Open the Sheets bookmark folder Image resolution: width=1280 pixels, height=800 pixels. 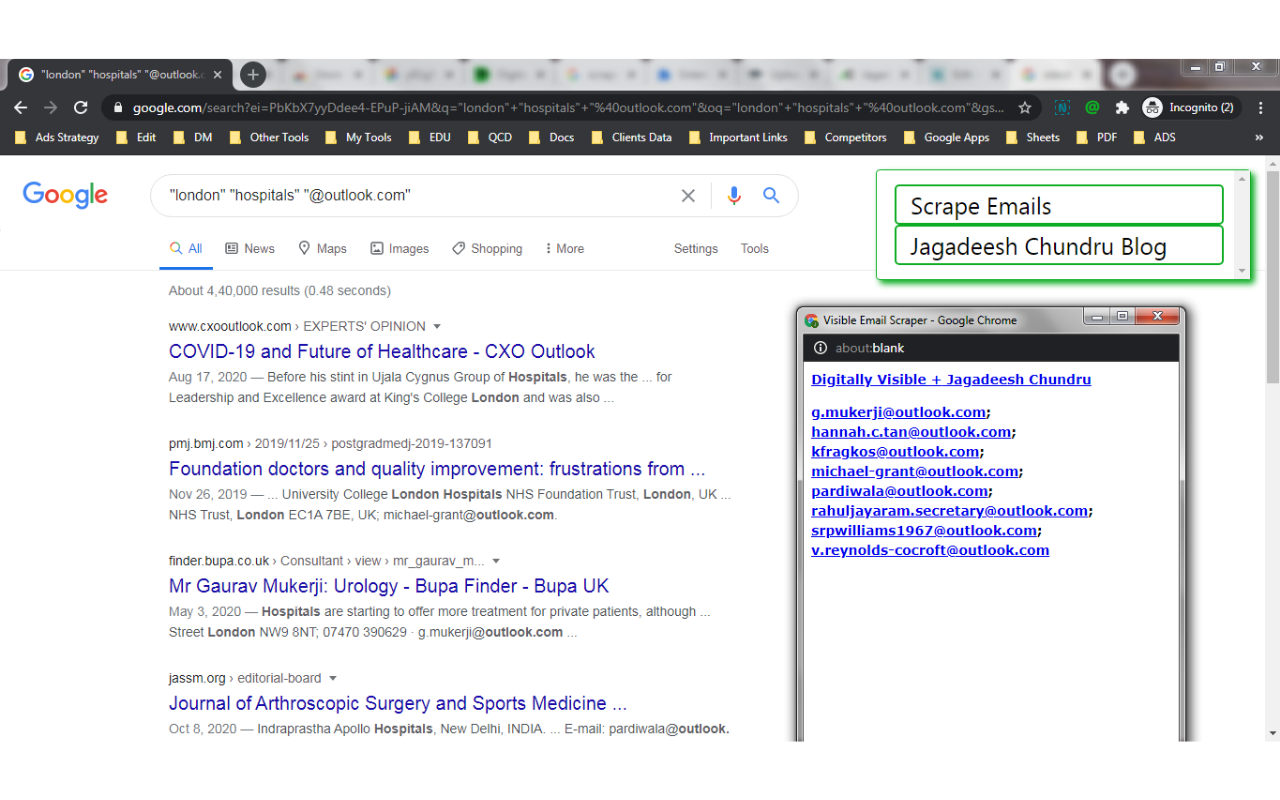pos(1032,137)
